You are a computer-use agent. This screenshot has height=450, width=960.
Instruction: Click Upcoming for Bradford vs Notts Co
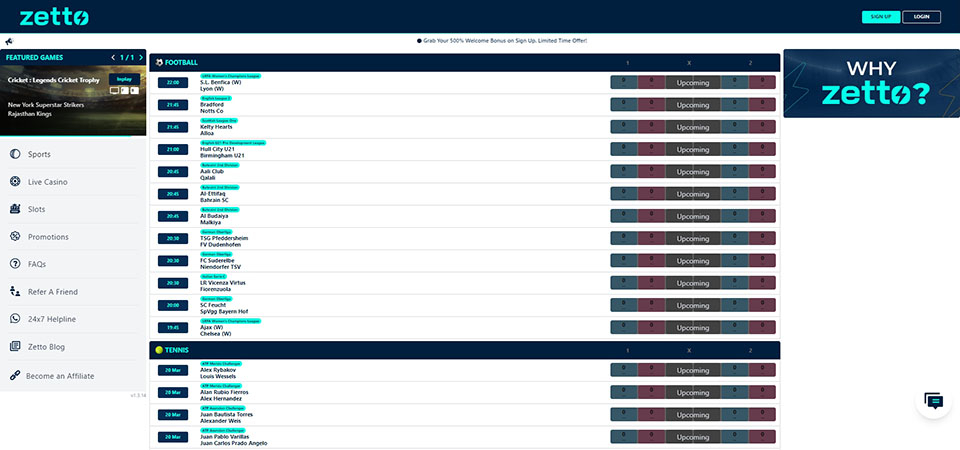point(692,105)
